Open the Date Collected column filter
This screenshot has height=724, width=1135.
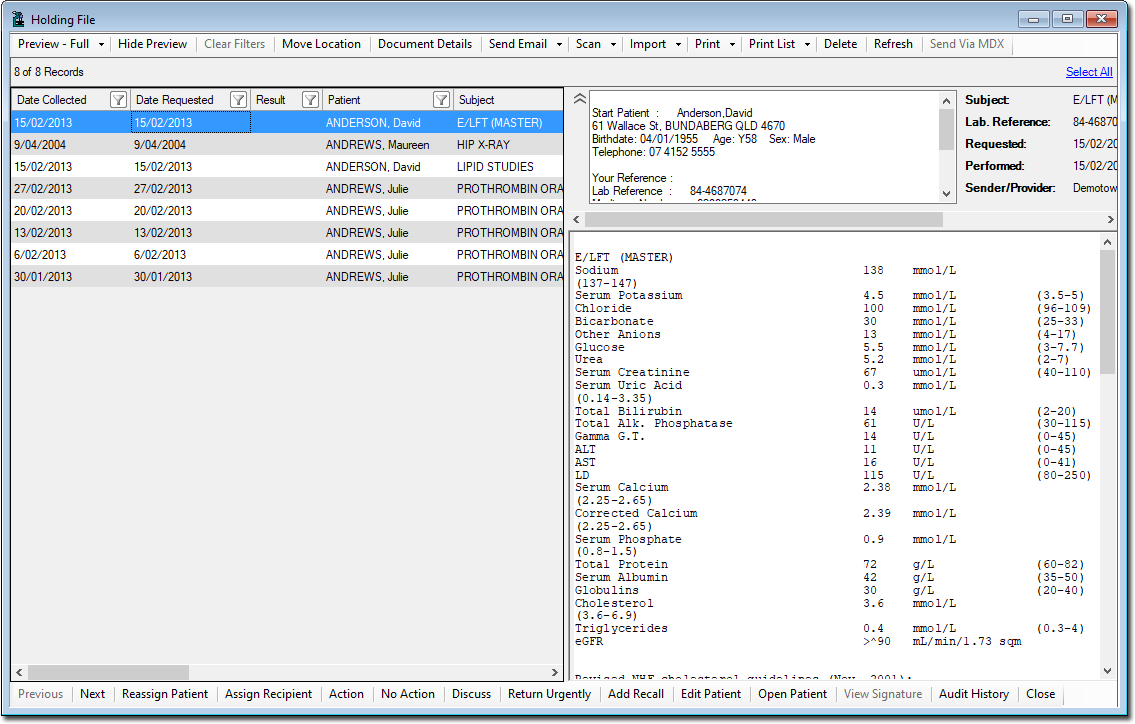(x=118, y=100)
